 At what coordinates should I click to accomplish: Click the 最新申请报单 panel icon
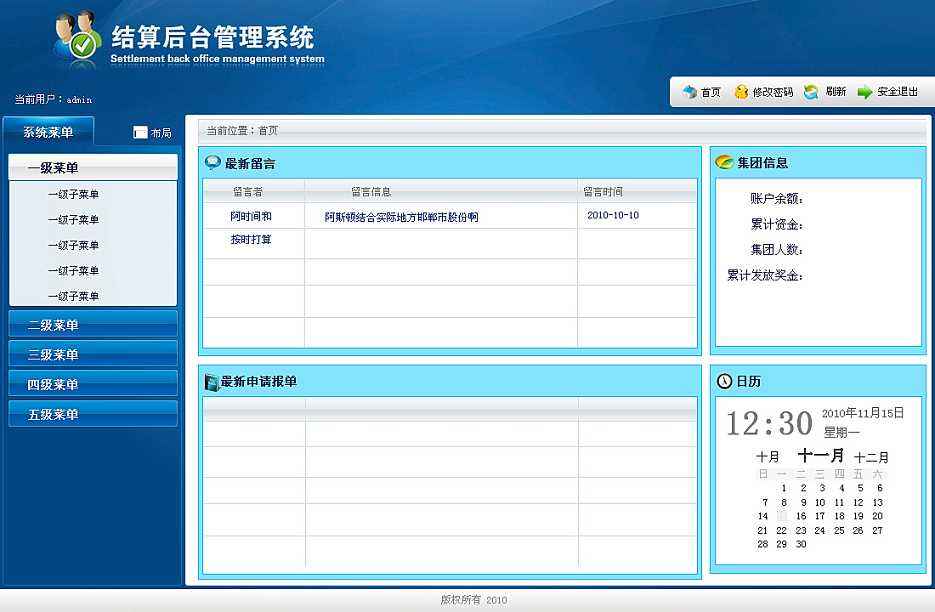(212, 382)
